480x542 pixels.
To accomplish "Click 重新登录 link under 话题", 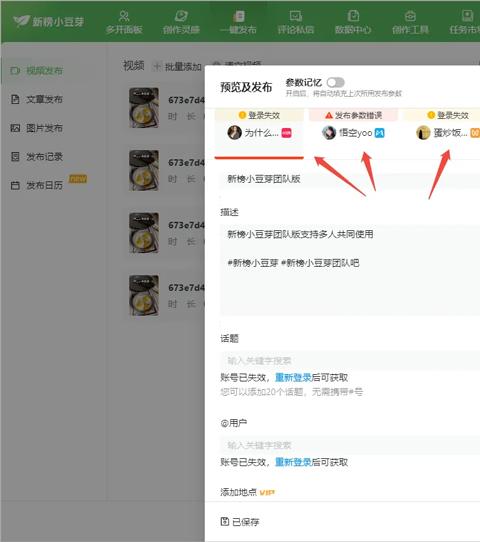I will click(x=293, y=377).
